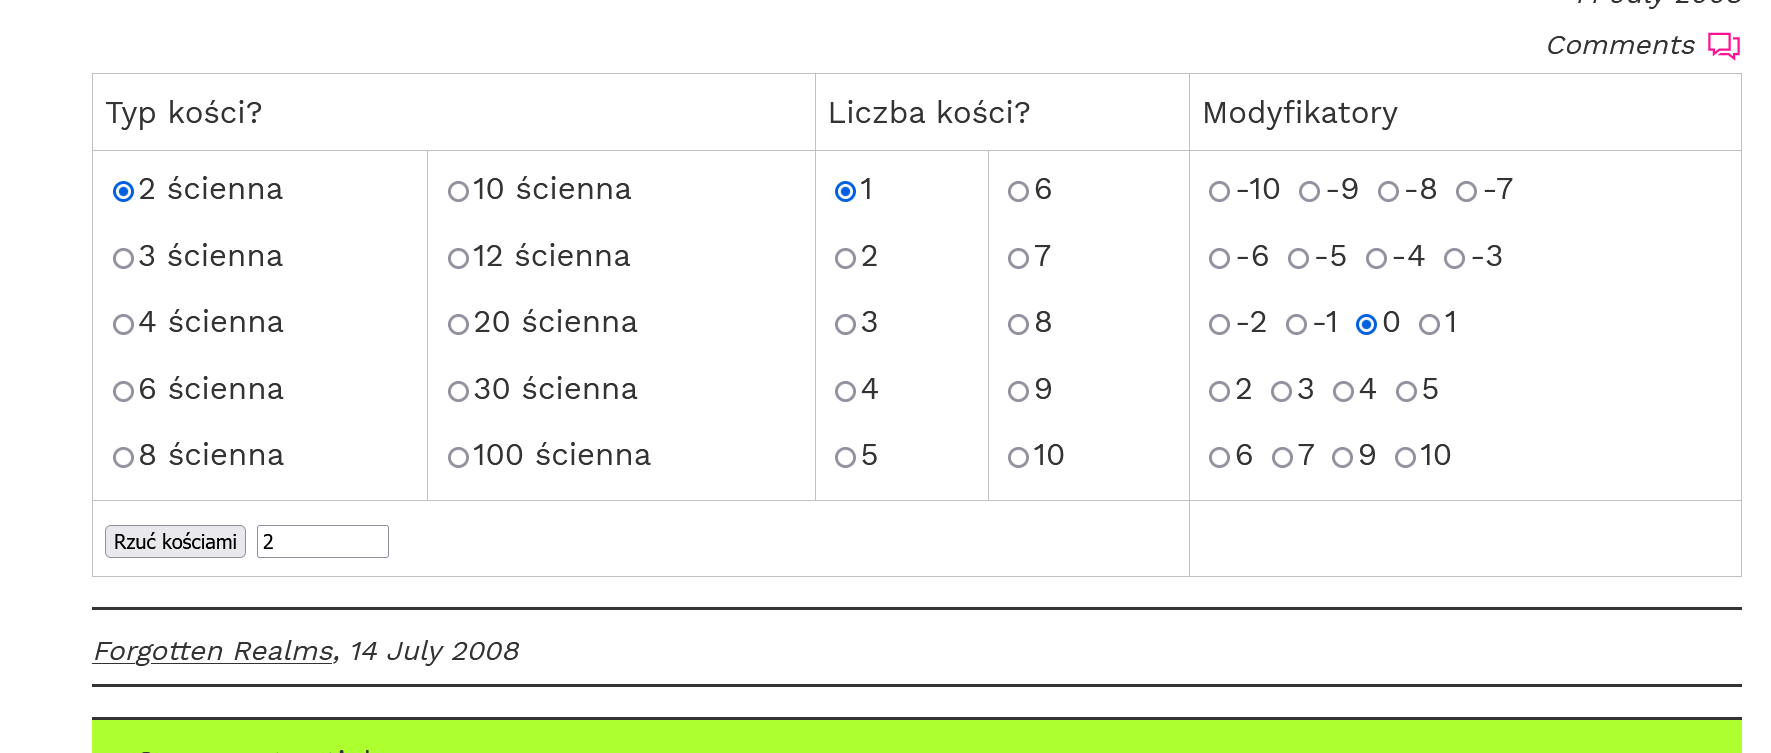Pick modifier -1
The height and width of the screenshot is (753, 1771).
(1297, 324)
